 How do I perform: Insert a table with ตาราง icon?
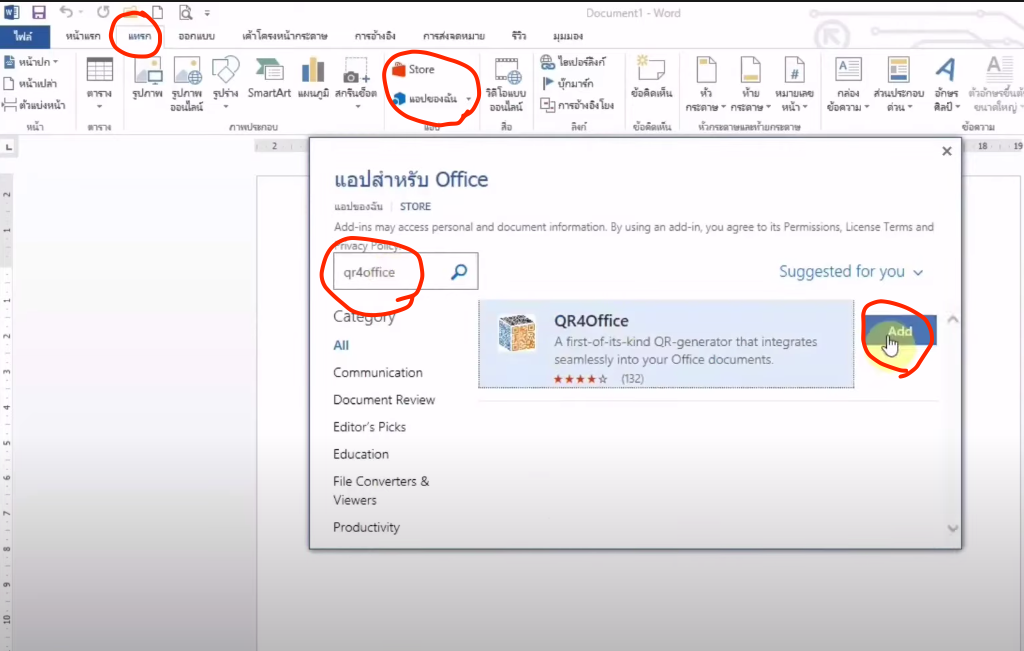tap(99, 83)
